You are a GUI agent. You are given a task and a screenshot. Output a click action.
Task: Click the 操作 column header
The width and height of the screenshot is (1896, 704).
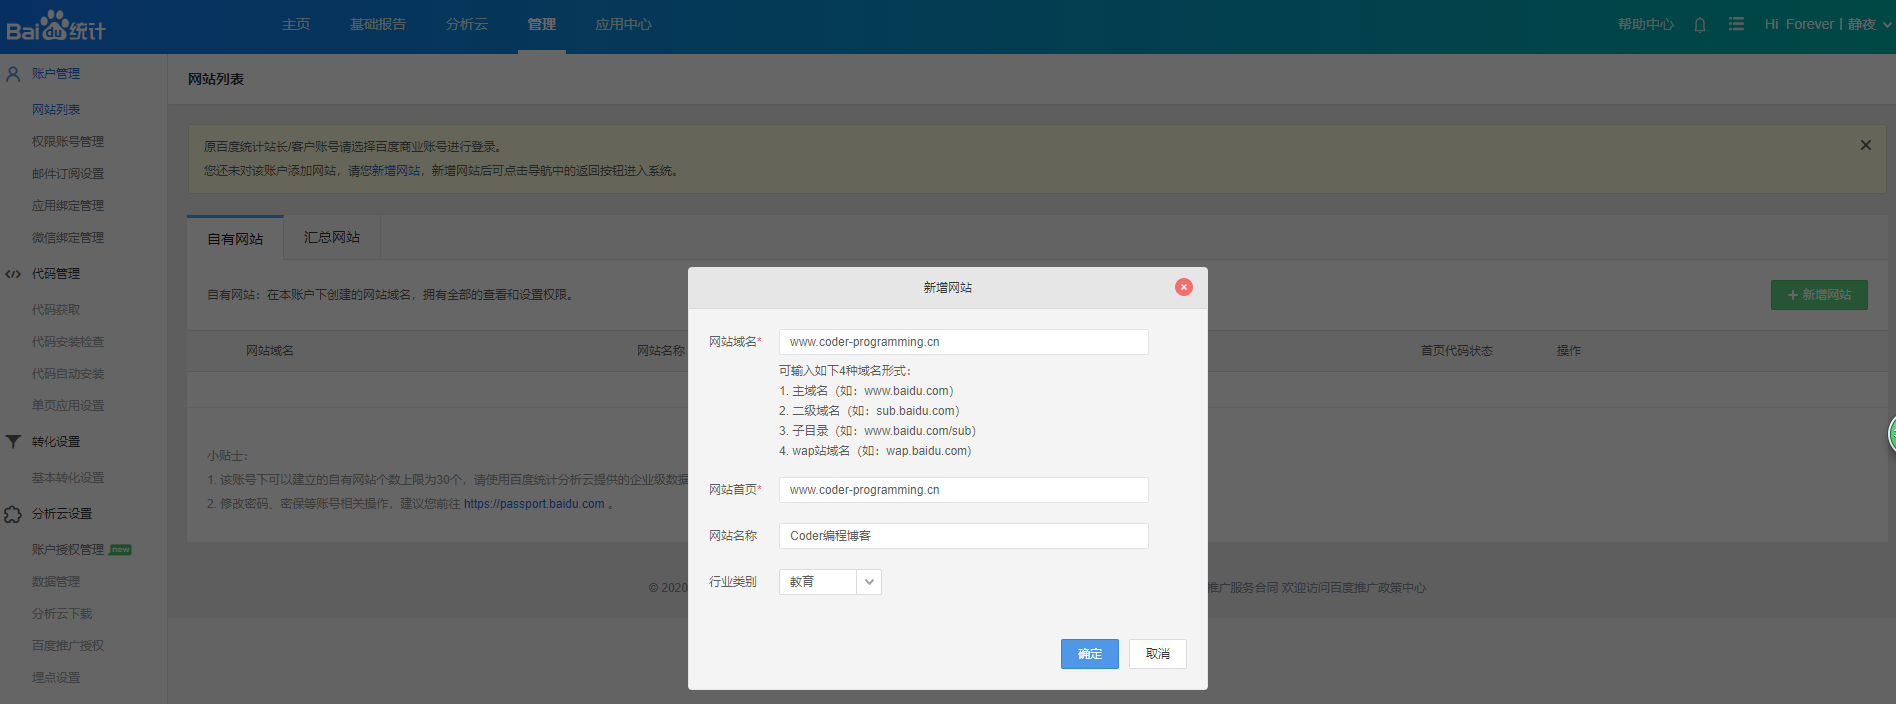[x=1569, y=351]
